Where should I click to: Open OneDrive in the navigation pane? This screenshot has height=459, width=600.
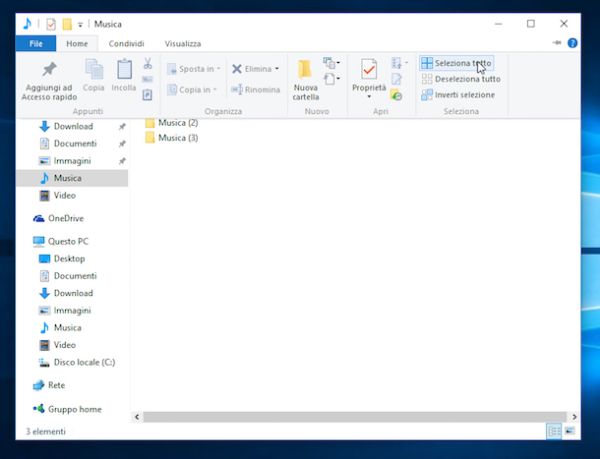click(x=65, y=218)
